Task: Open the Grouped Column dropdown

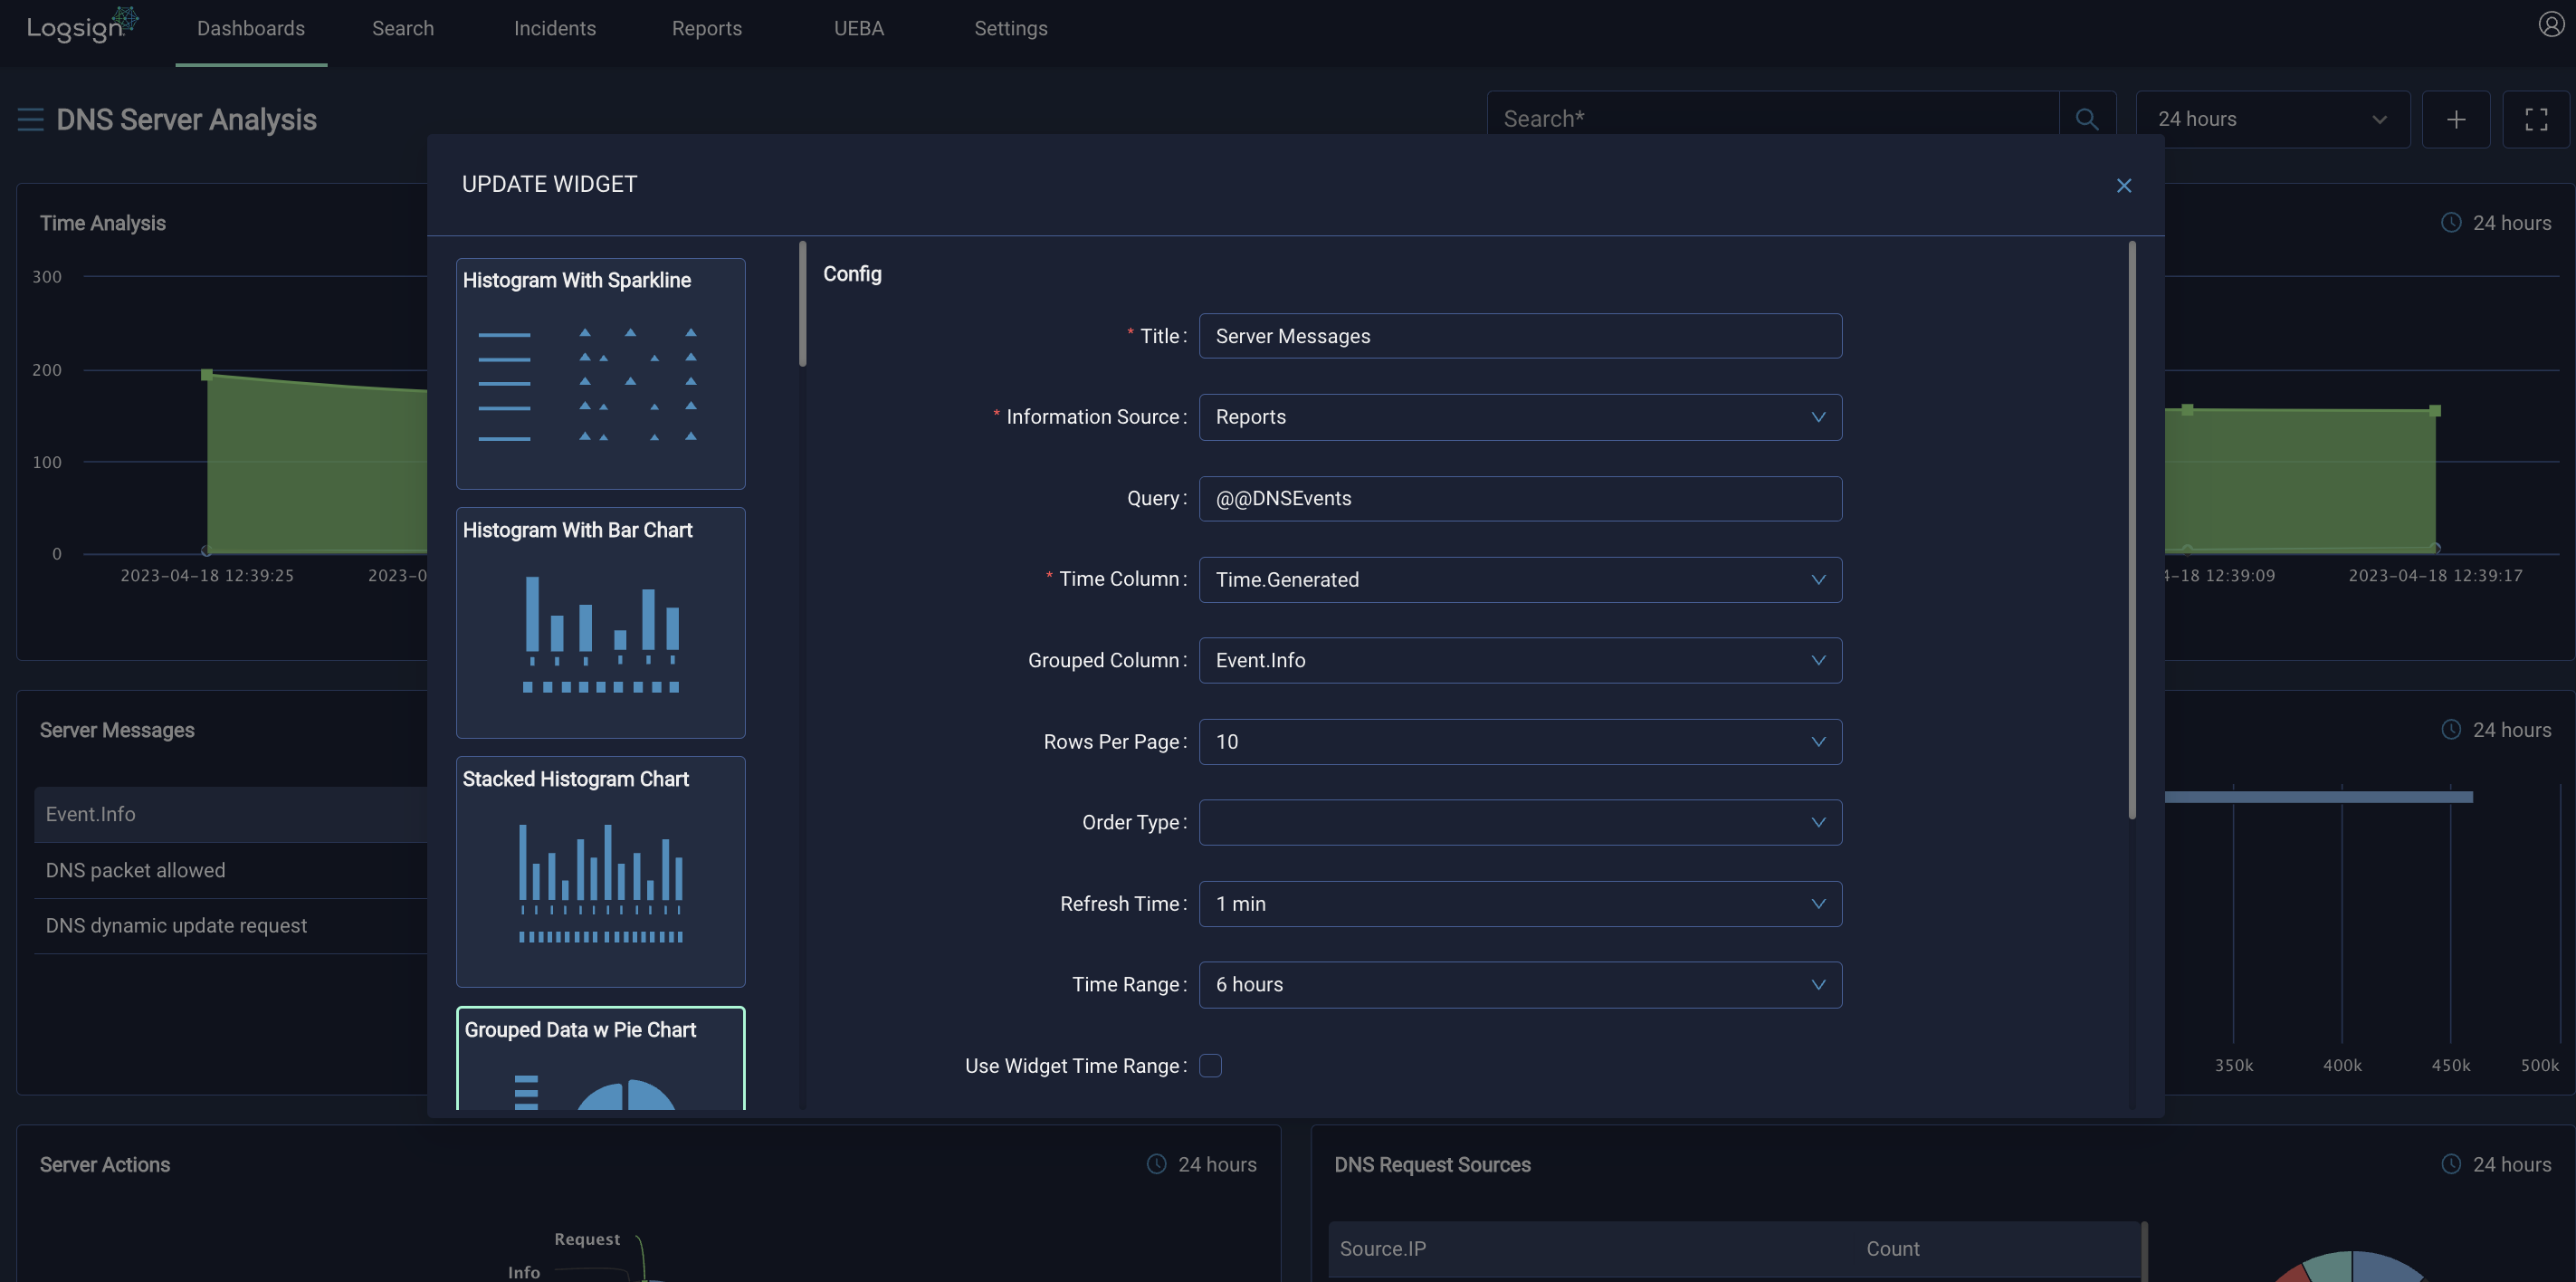Action: tap(1520, 661)
